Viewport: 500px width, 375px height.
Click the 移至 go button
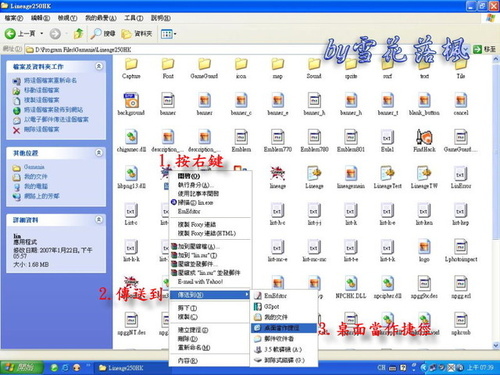[x=484, y=49]
